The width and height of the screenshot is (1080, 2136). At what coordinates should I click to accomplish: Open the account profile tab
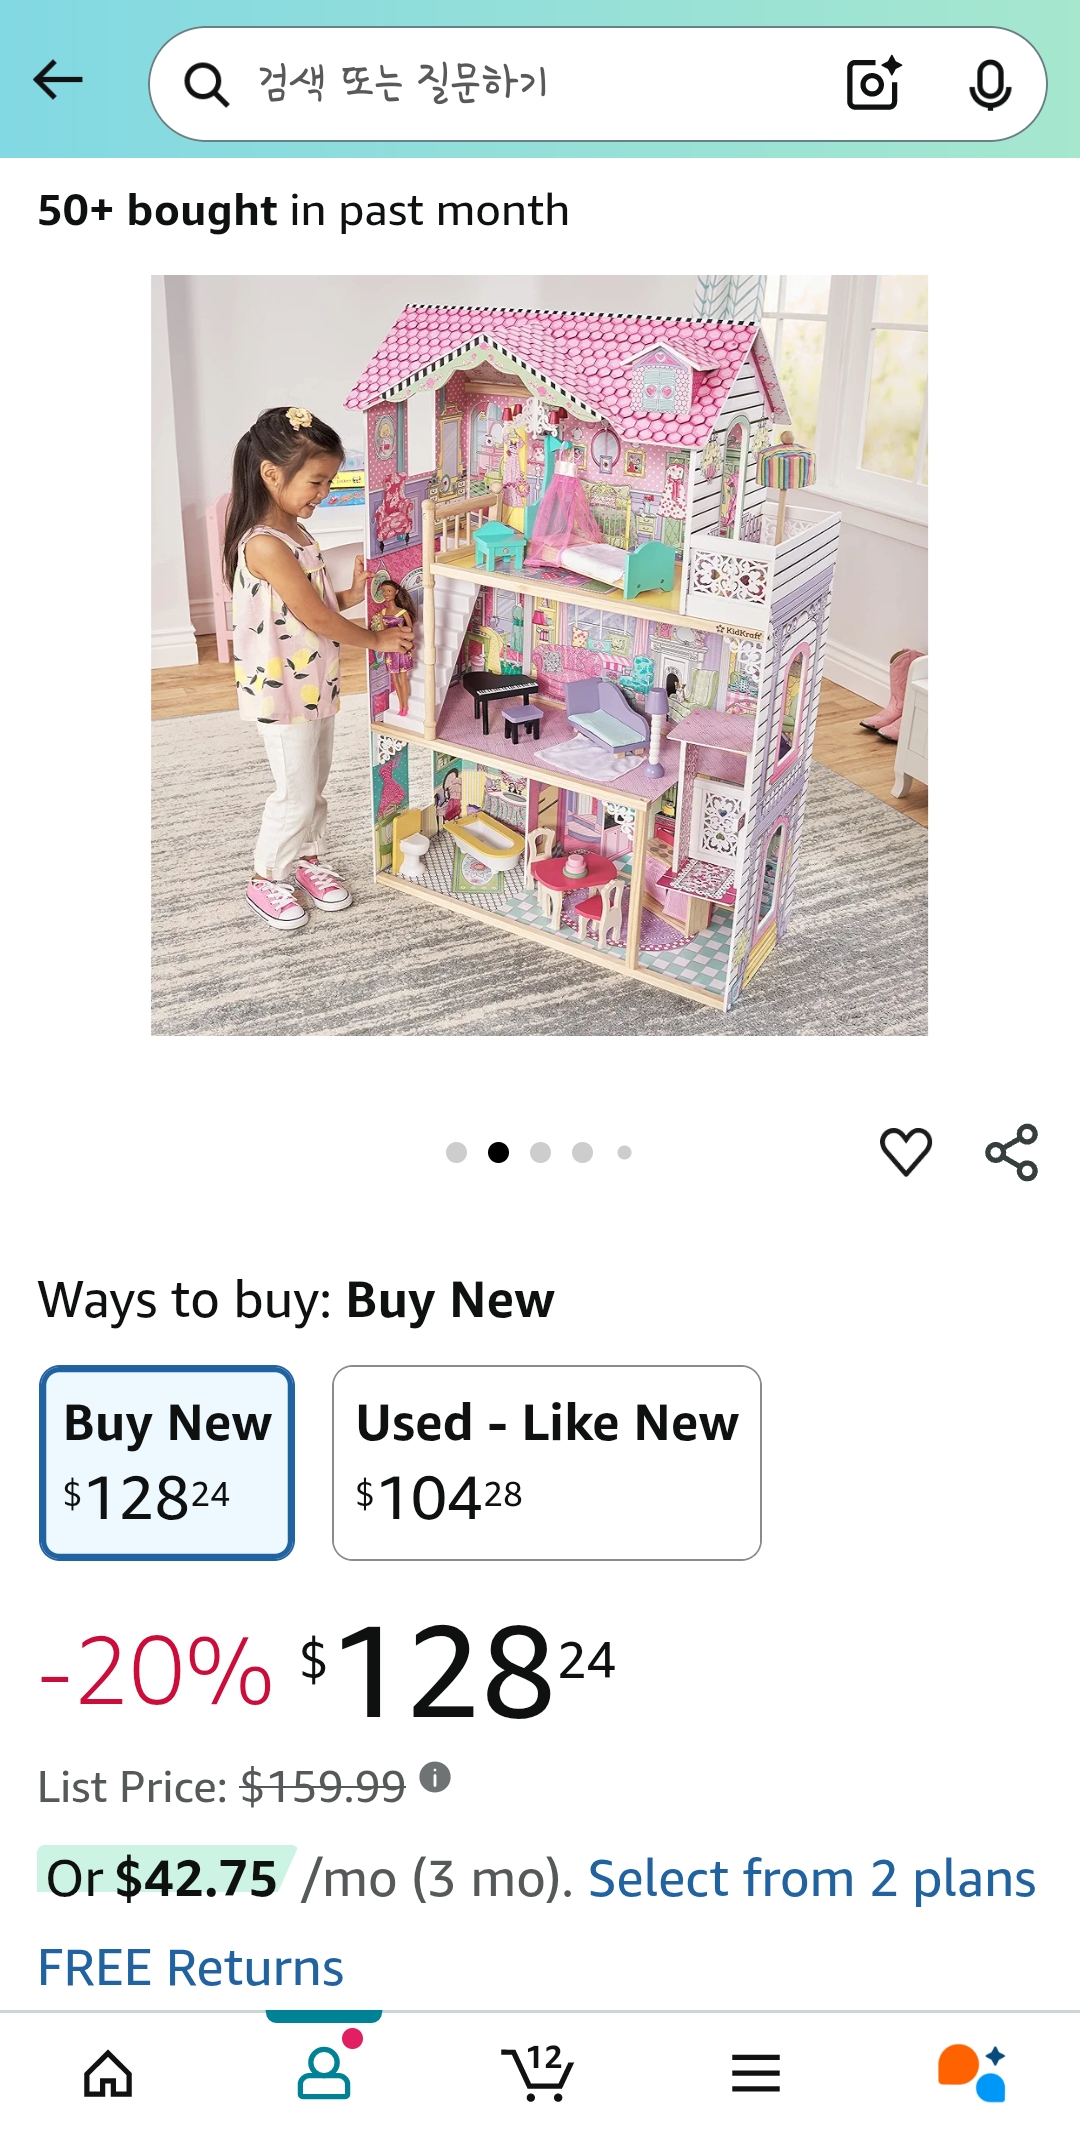(x=324, y=2073)
